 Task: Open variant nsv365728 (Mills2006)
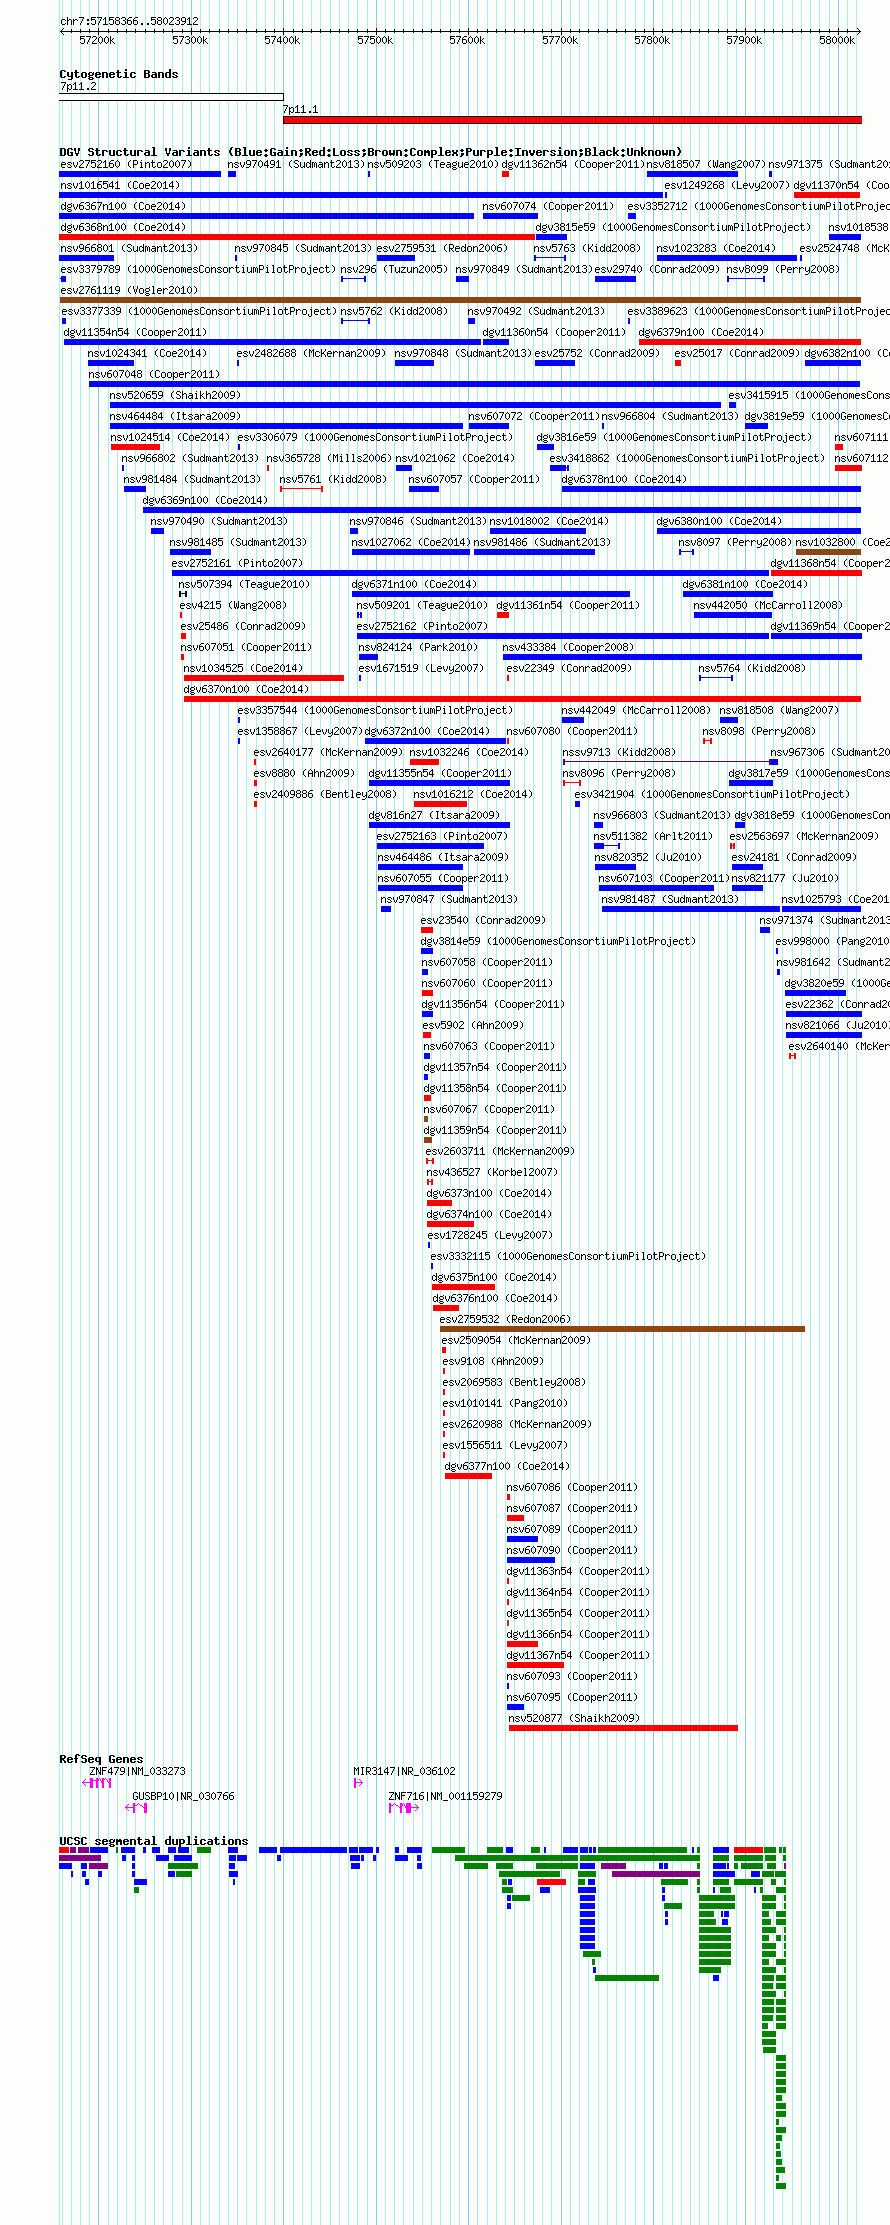pyautogui.click(x=329, y=458)
